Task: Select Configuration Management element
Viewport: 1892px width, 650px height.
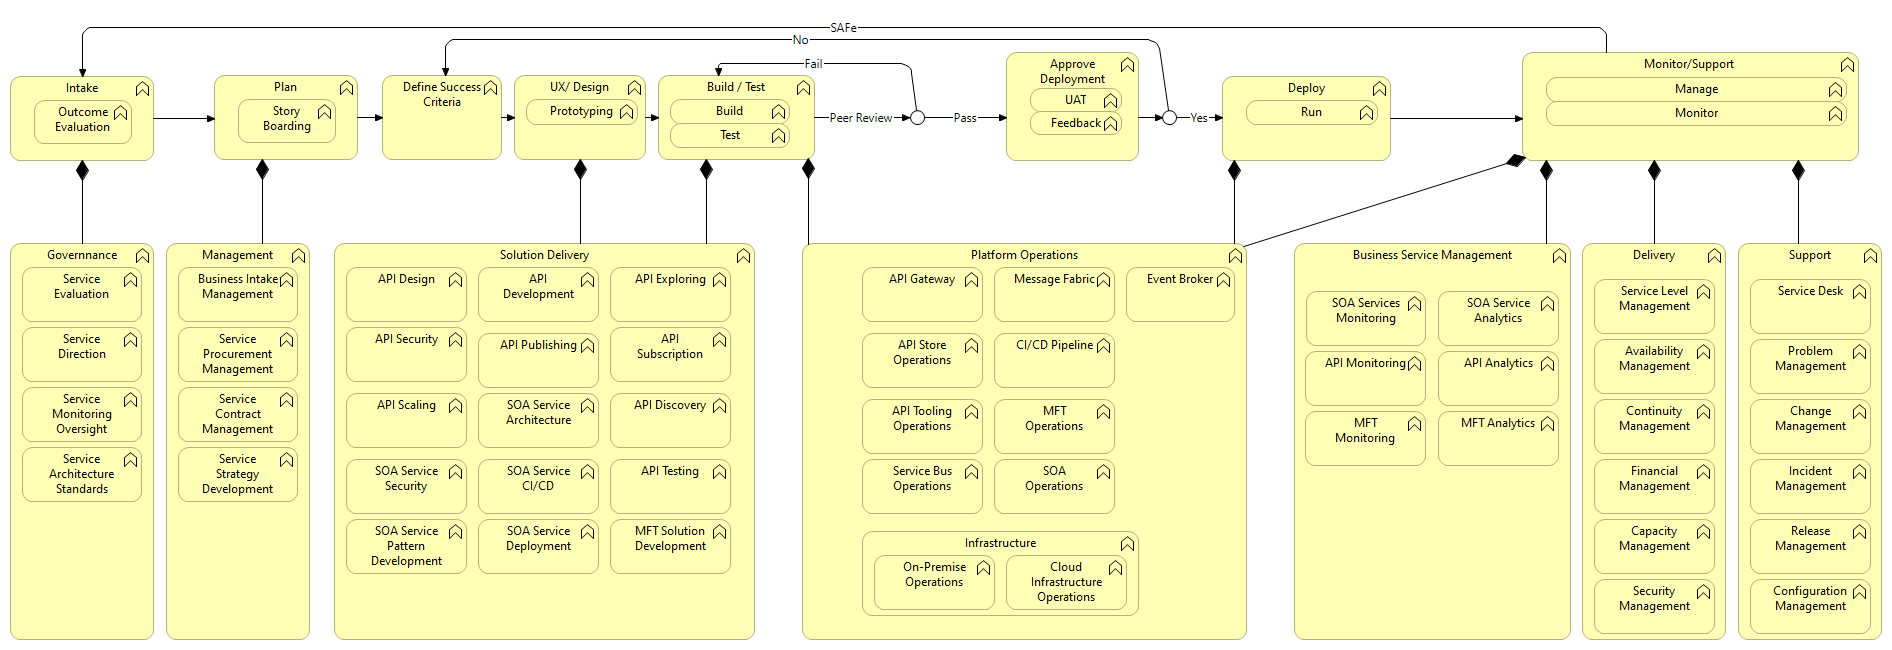Action: click(1810, 607)
